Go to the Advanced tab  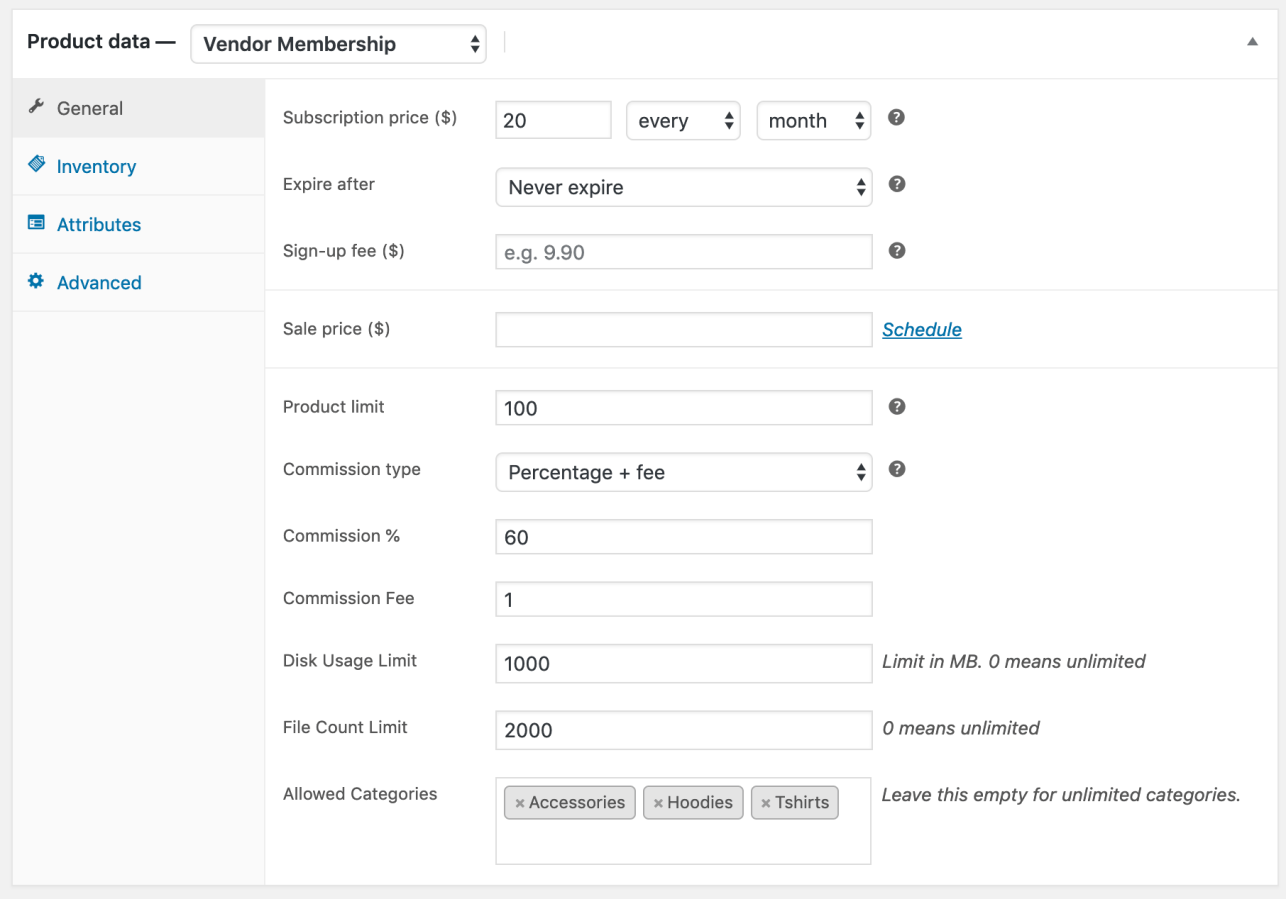point(98,283)
